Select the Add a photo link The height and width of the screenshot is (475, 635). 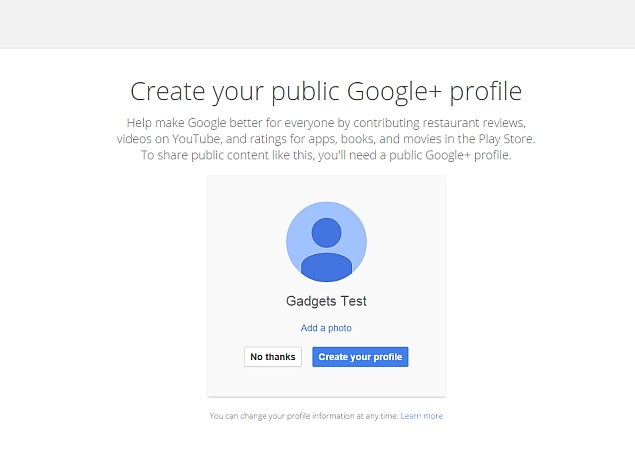(326, 328)
